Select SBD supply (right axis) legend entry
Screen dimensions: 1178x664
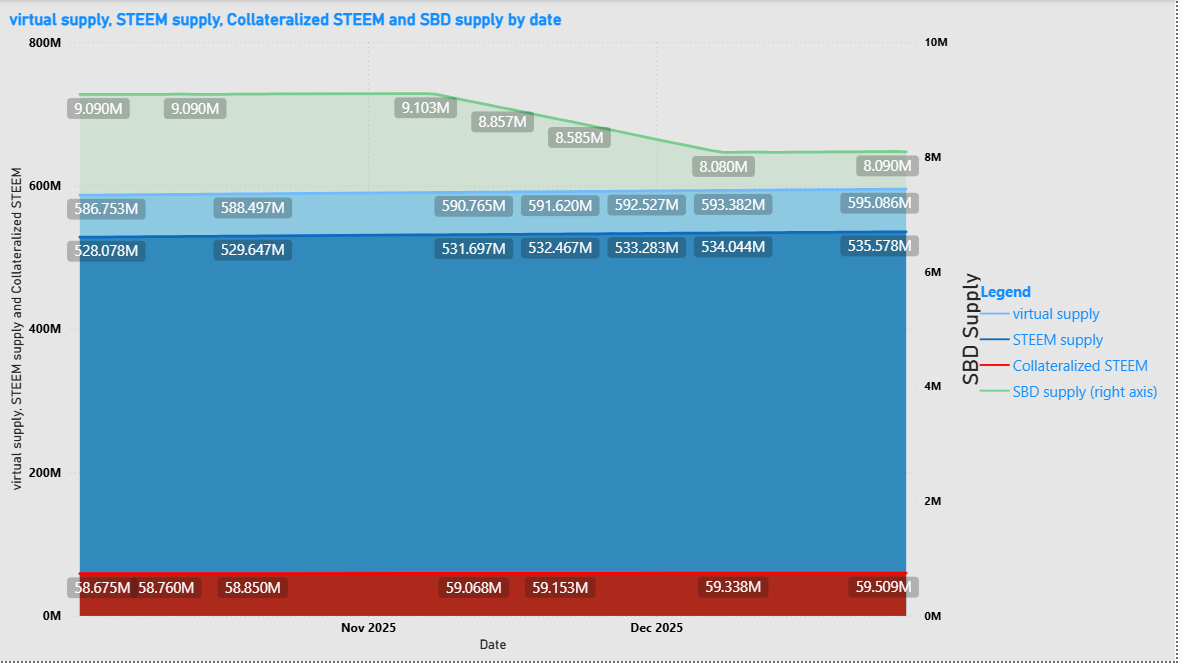[x=1084, y=391]
